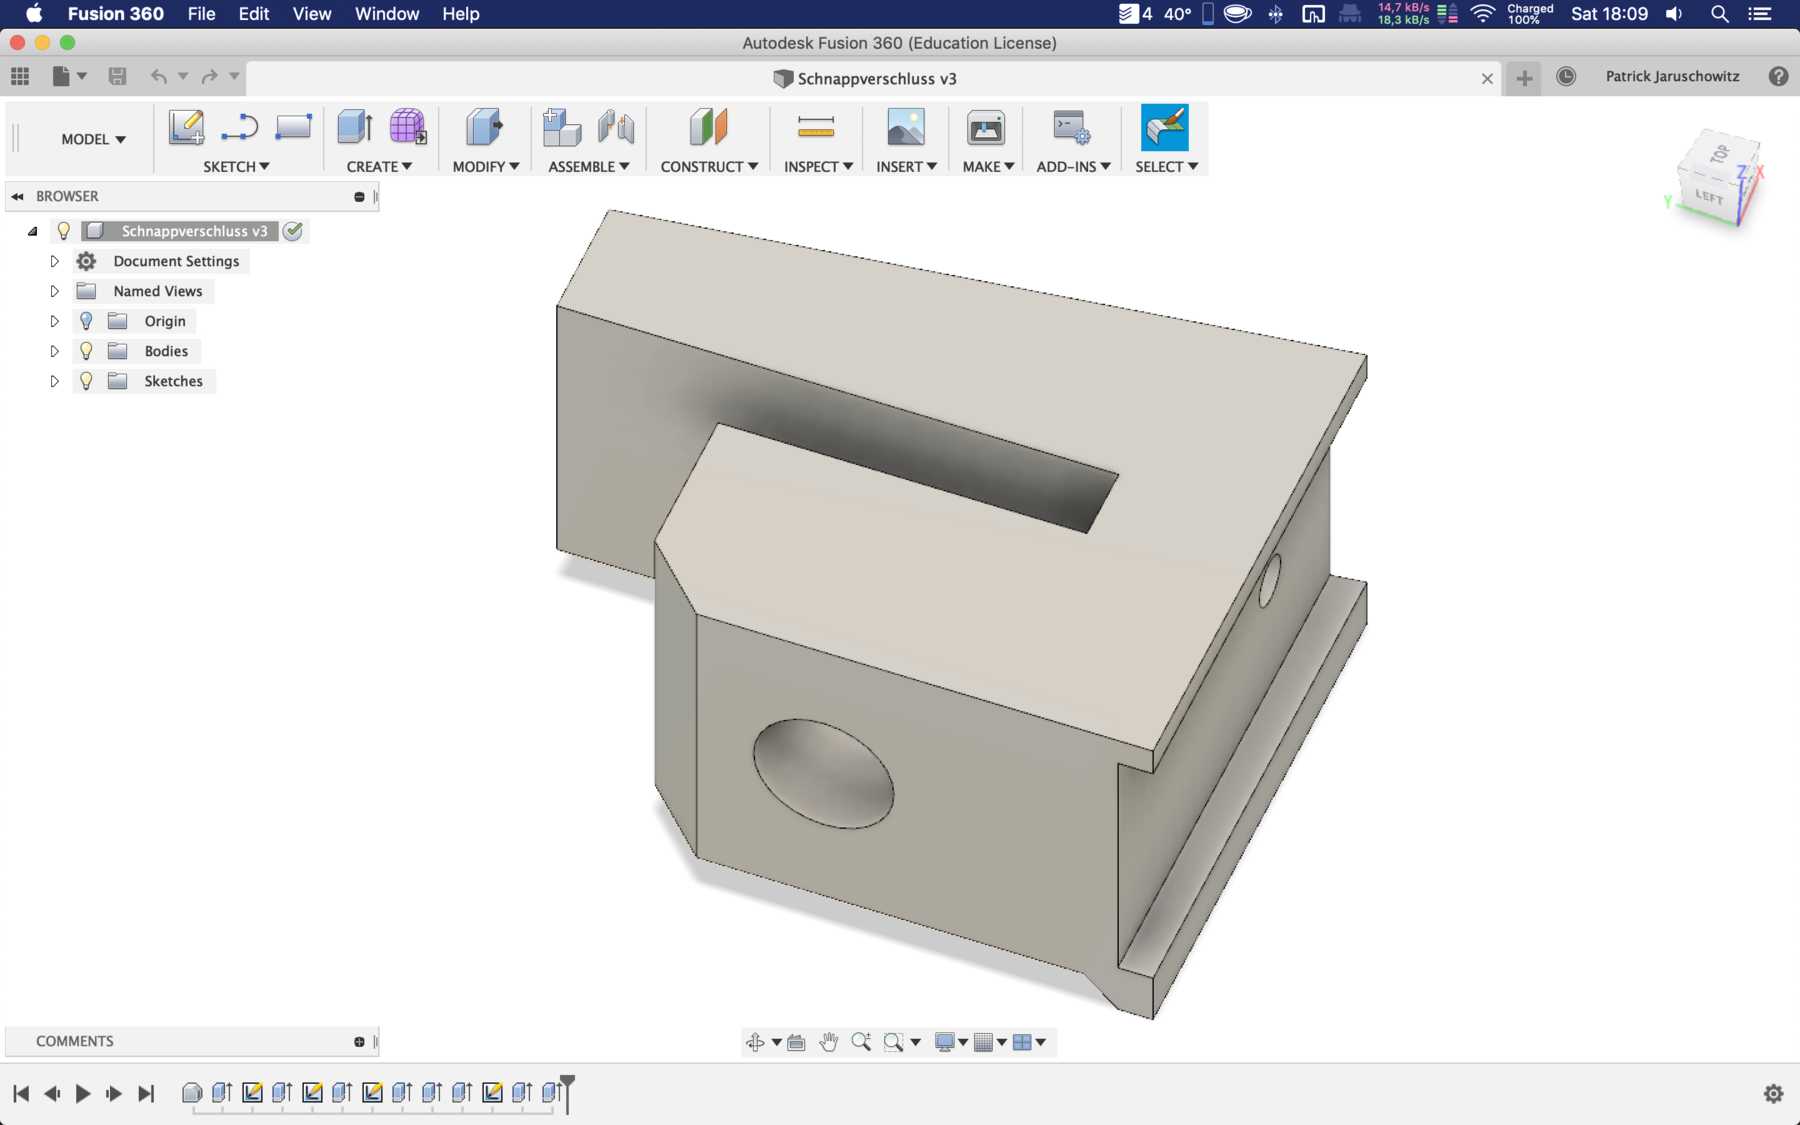The height and width of the screenshot is (1125, 1800).
Task: Open the Data Panel grid icon
Action: 20,76
